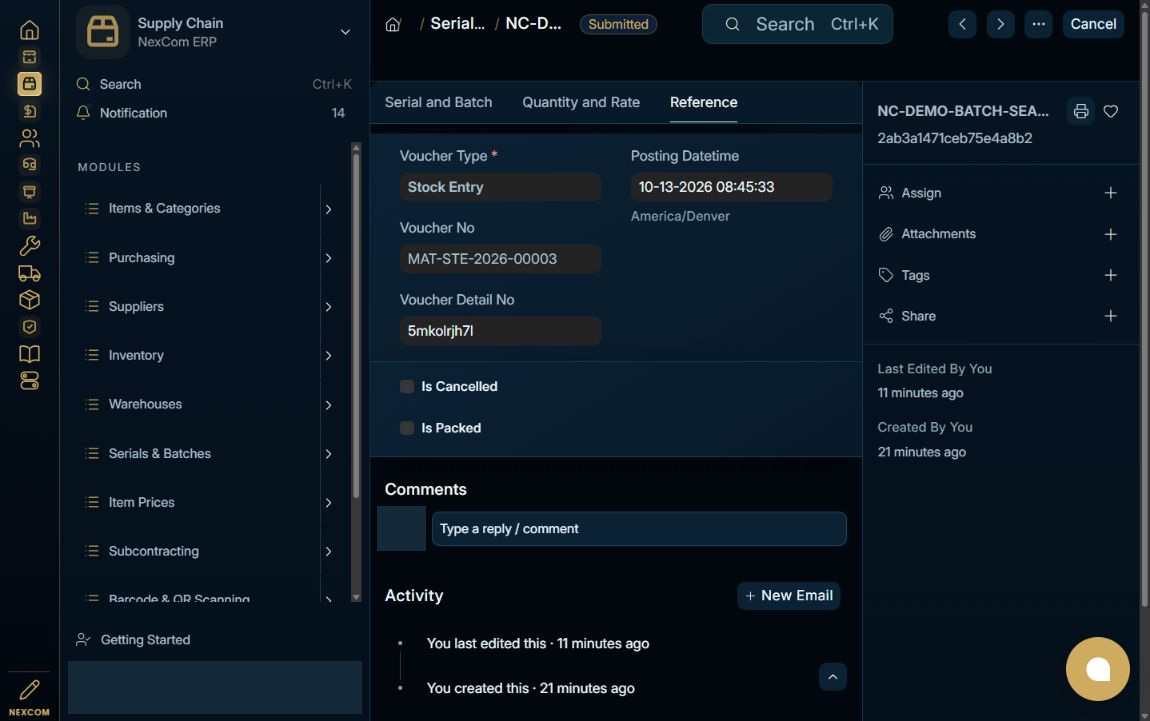1150x721 pixels.
Task: Click the Supply Chain box logo
Action: [103, 32]
